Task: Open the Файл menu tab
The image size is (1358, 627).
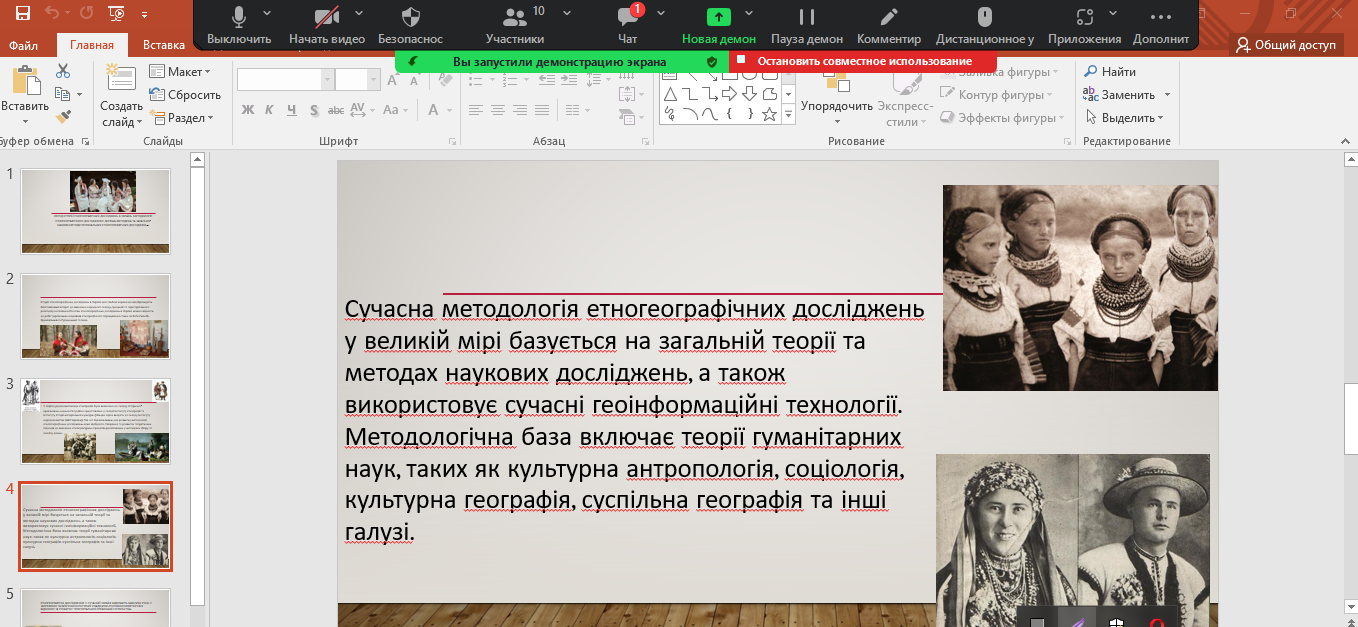Action: click(24, 45)
